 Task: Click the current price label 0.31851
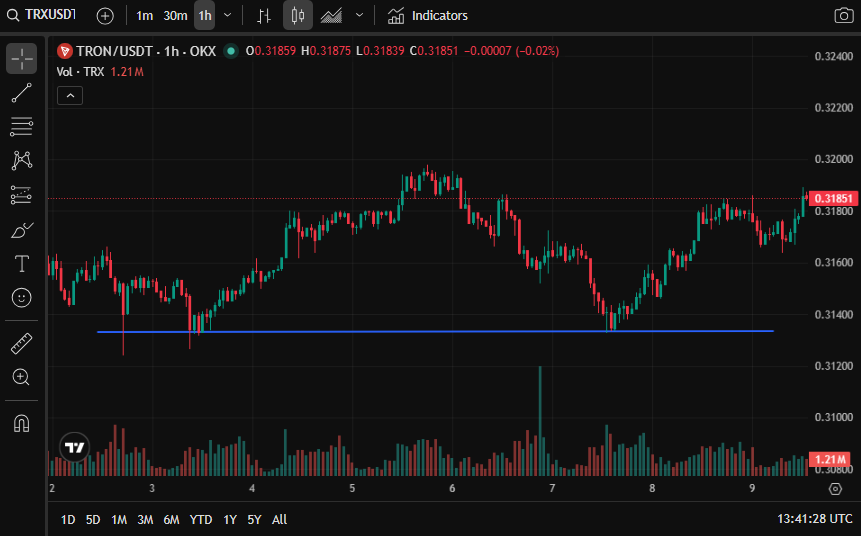tap(832, 198)
